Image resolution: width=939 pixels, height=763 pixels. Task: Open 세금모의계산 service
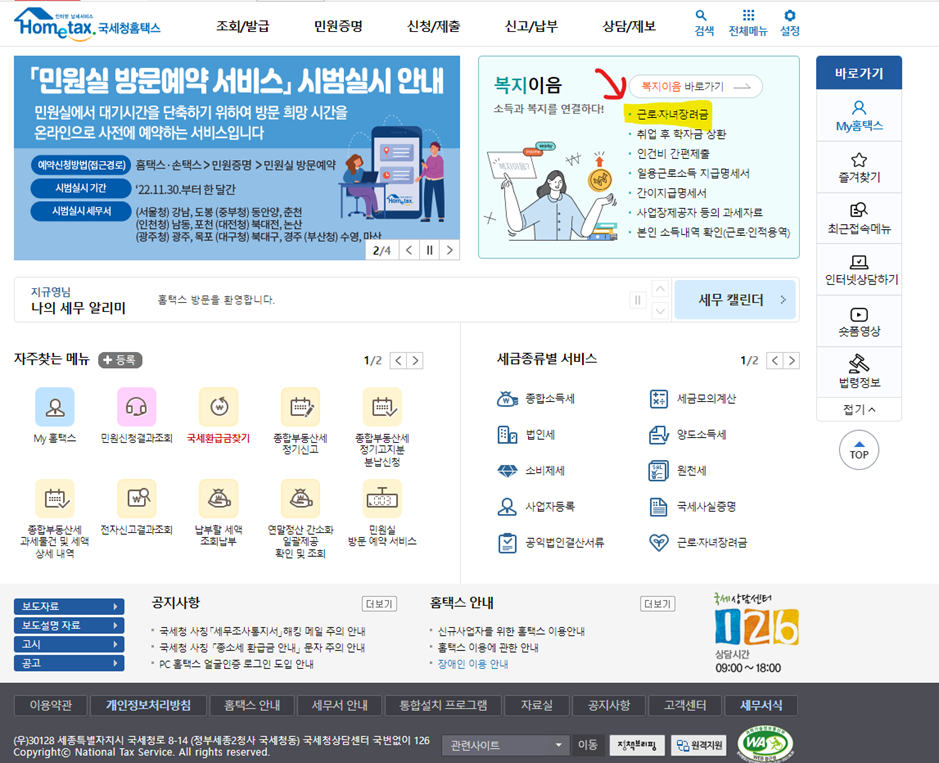pyautogui.click(x=693, y=399)
